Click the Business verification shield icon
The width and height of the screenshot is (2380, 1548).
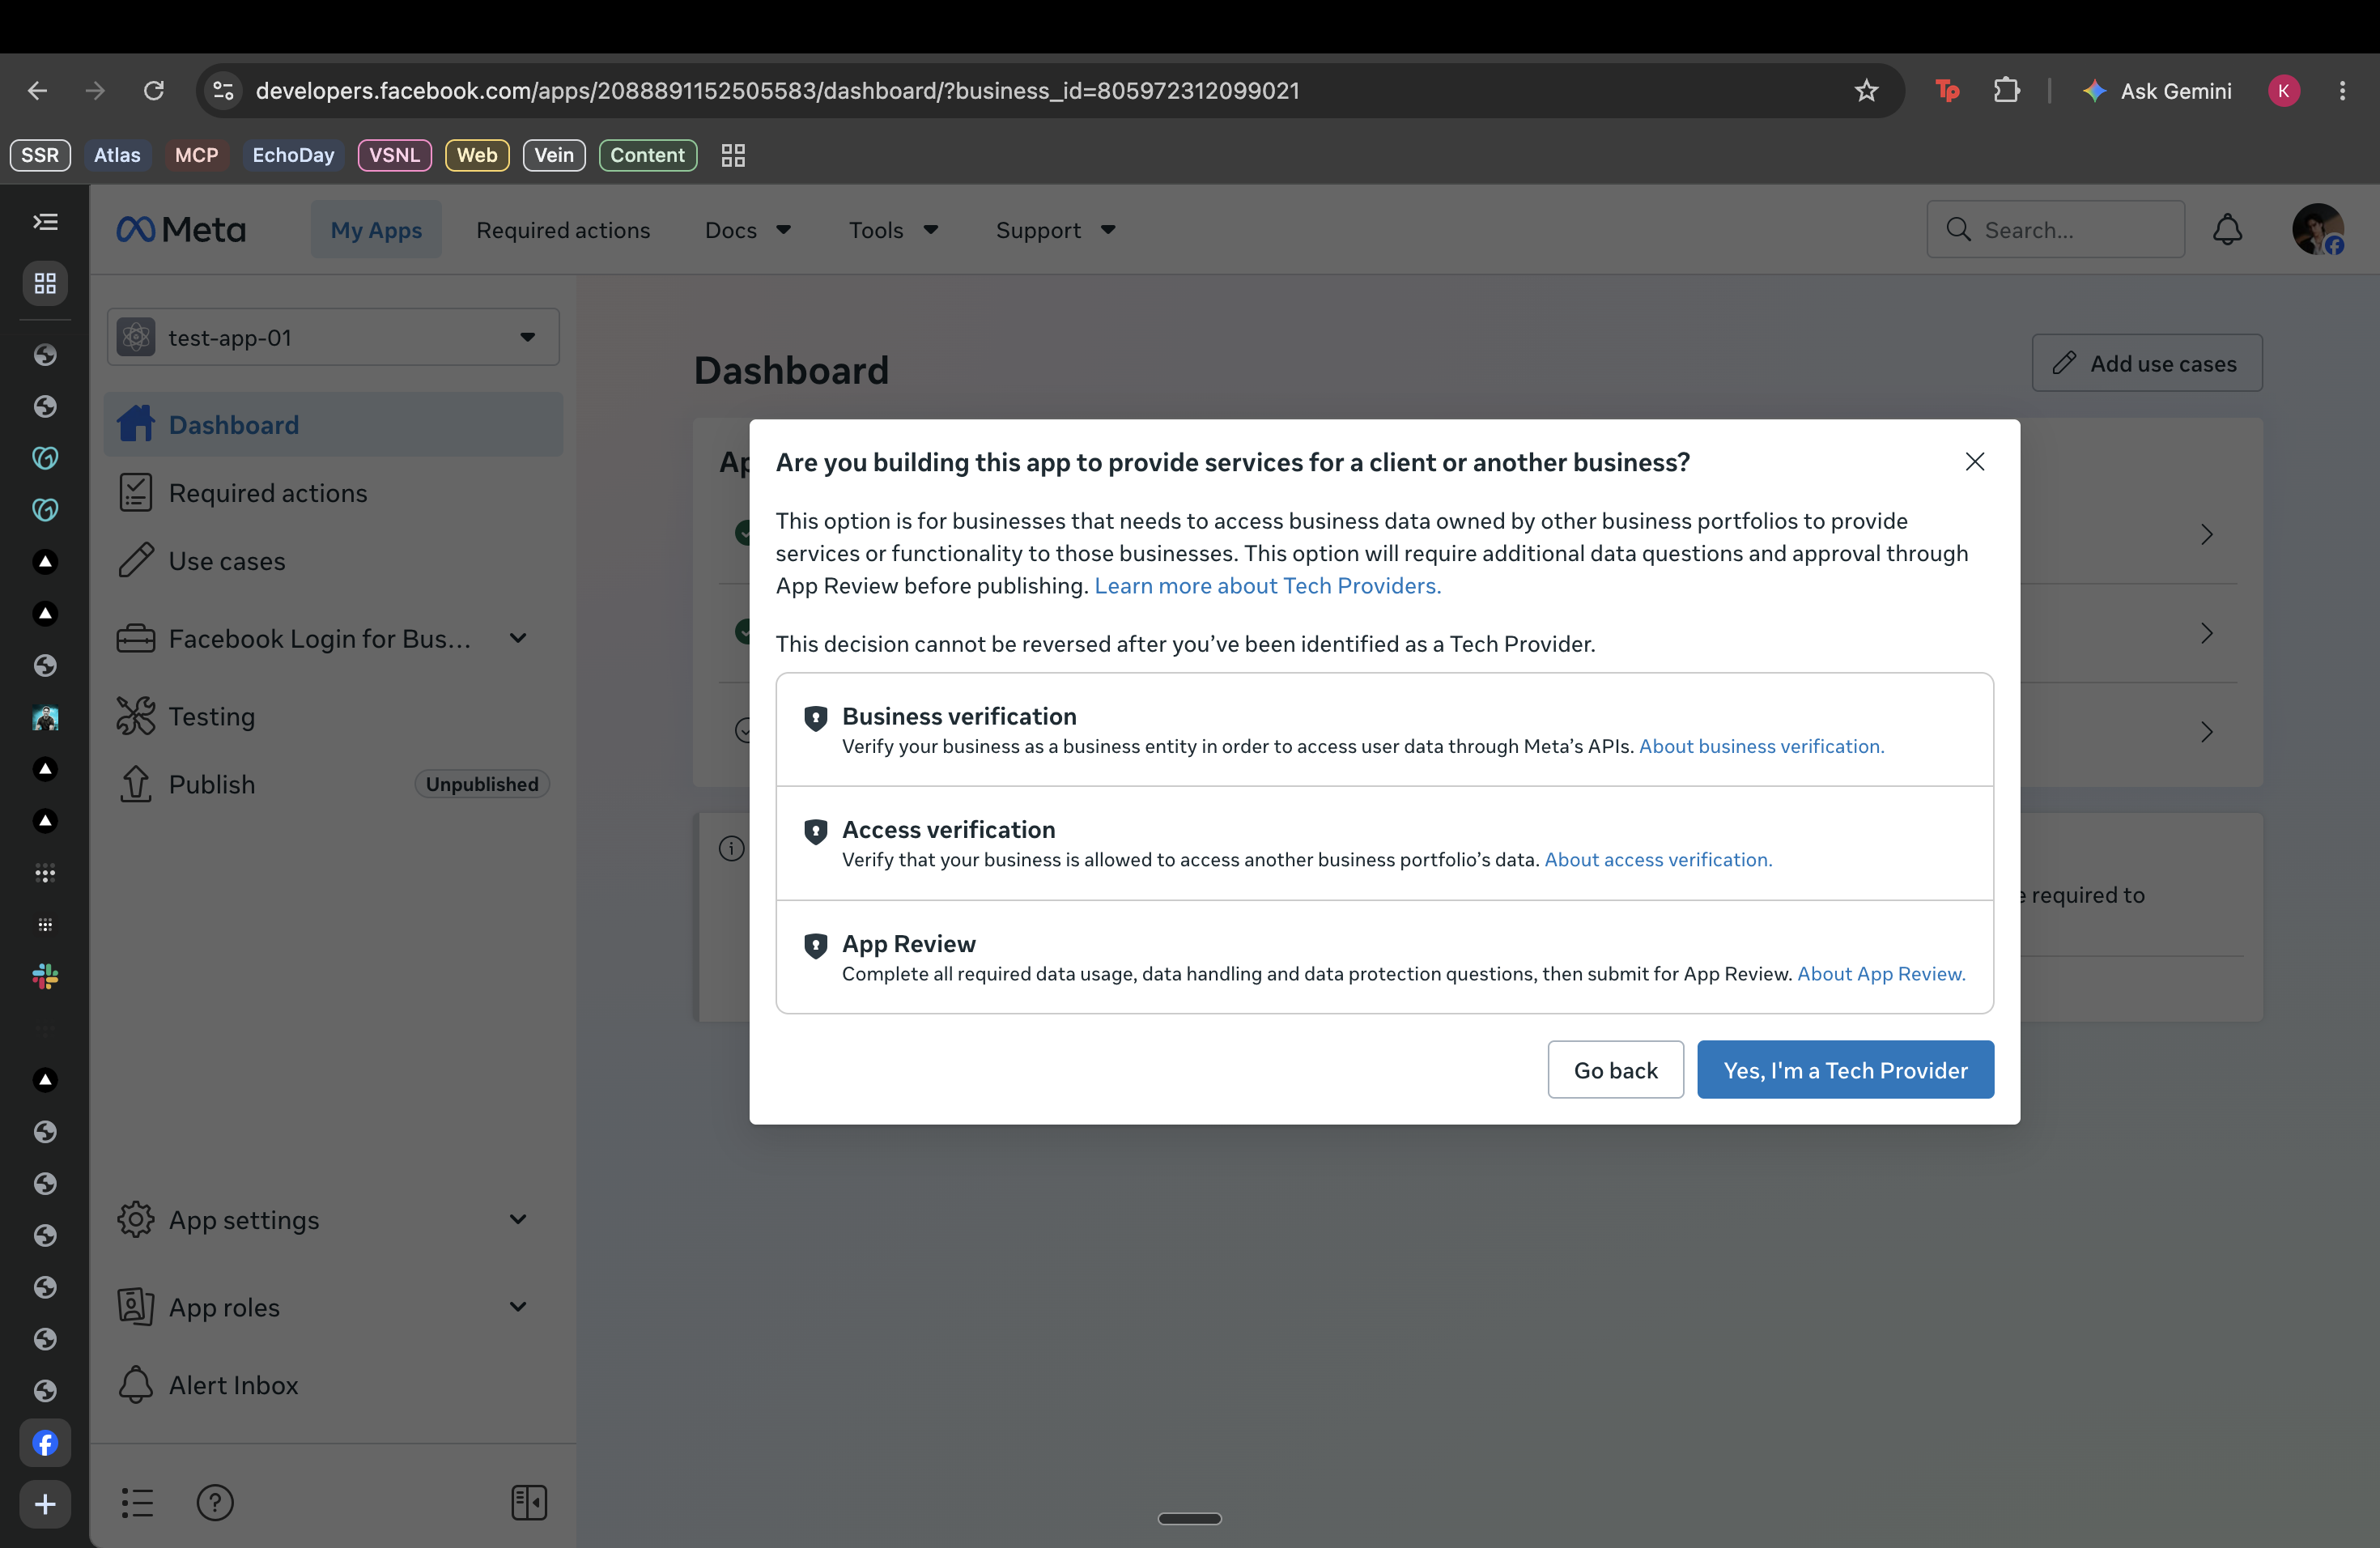coord(816,718)
